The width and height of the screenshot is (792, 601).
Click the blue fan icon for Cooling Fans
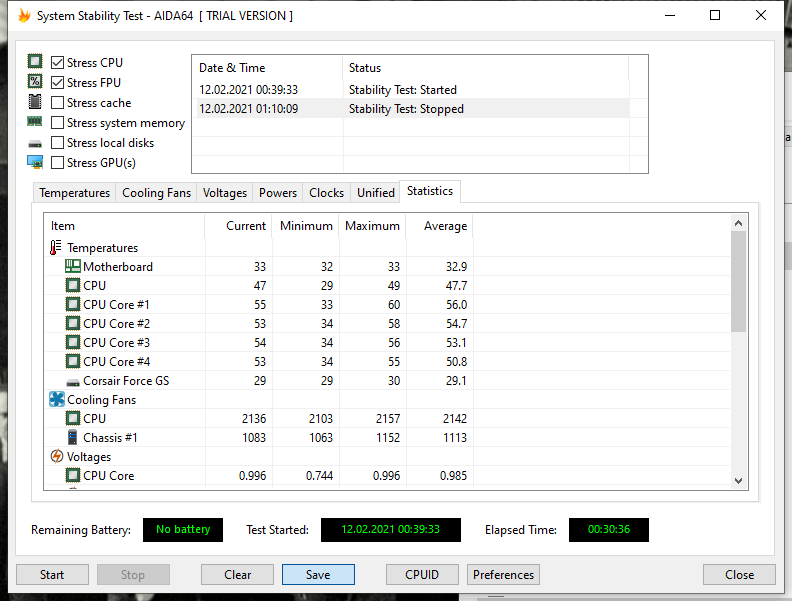57,399
